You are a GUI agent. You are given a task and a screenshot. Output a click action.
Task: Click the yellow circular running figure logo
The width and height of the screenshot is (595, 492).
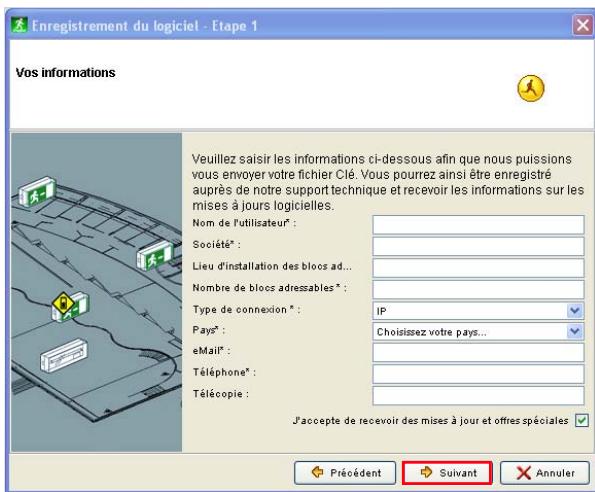coord(531,88)
